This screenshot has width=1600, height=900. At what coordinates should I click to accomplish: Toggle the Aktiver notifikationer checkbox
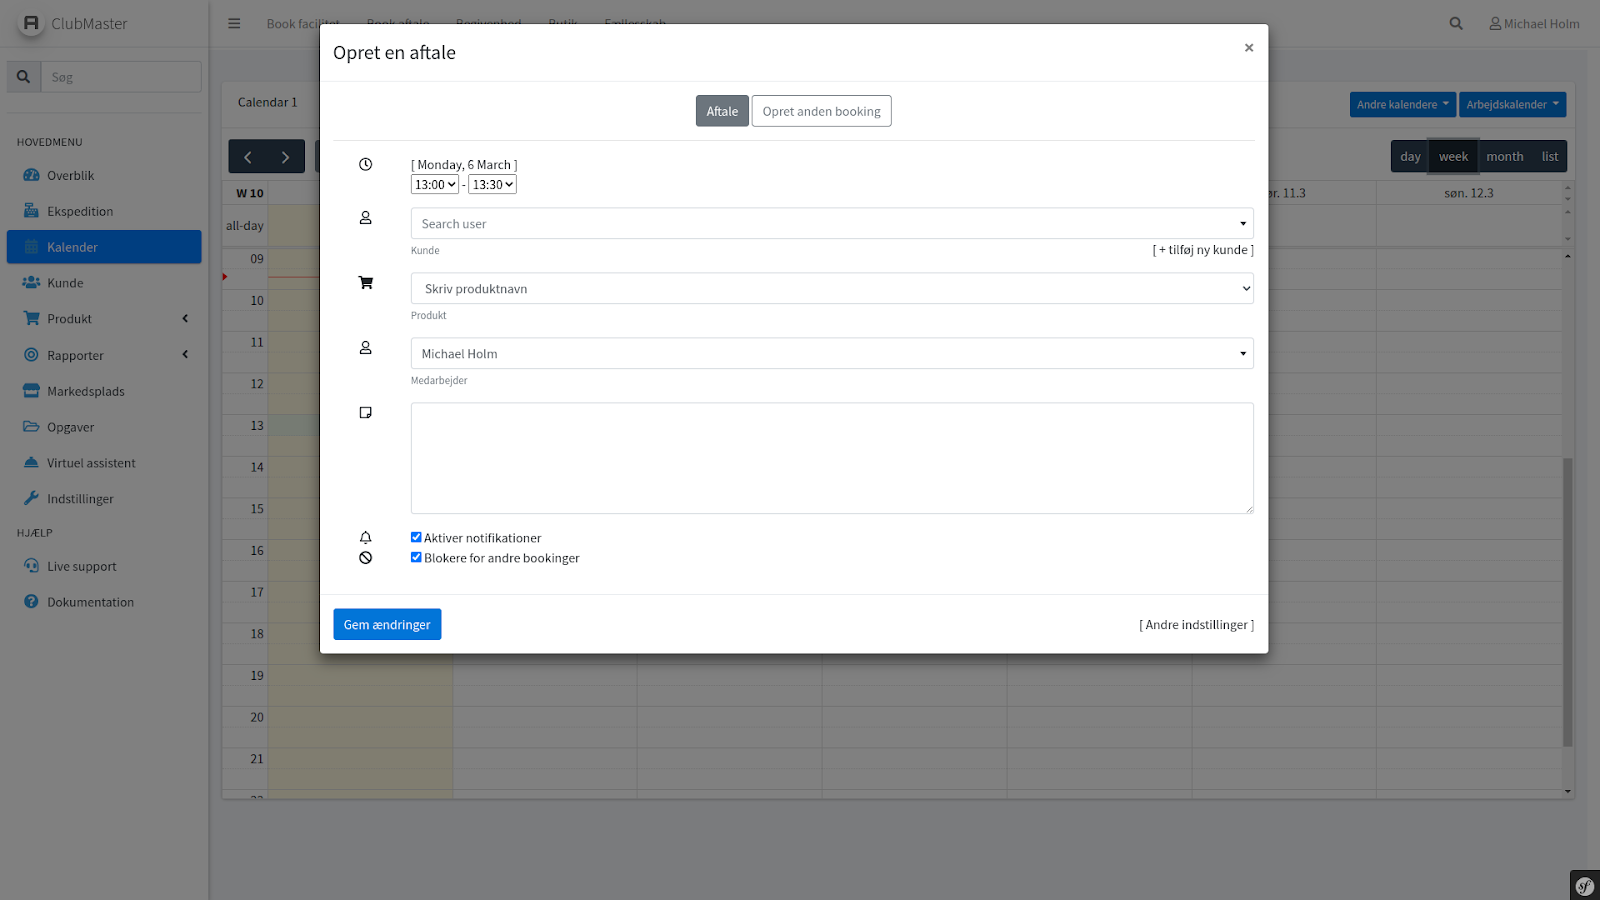416,537
